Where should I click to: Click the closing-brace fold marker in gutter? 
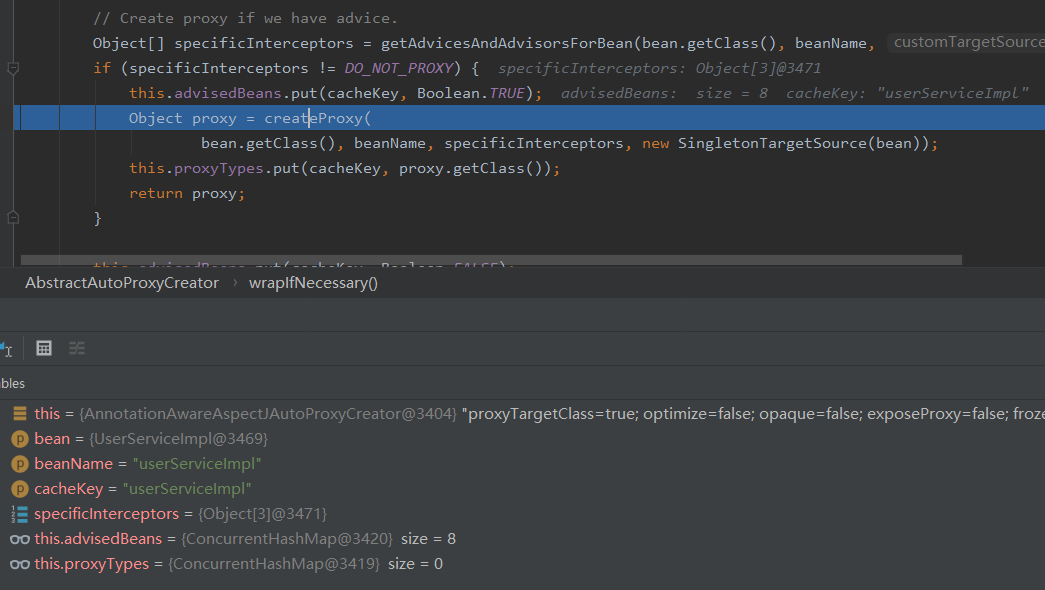point(13,217)
